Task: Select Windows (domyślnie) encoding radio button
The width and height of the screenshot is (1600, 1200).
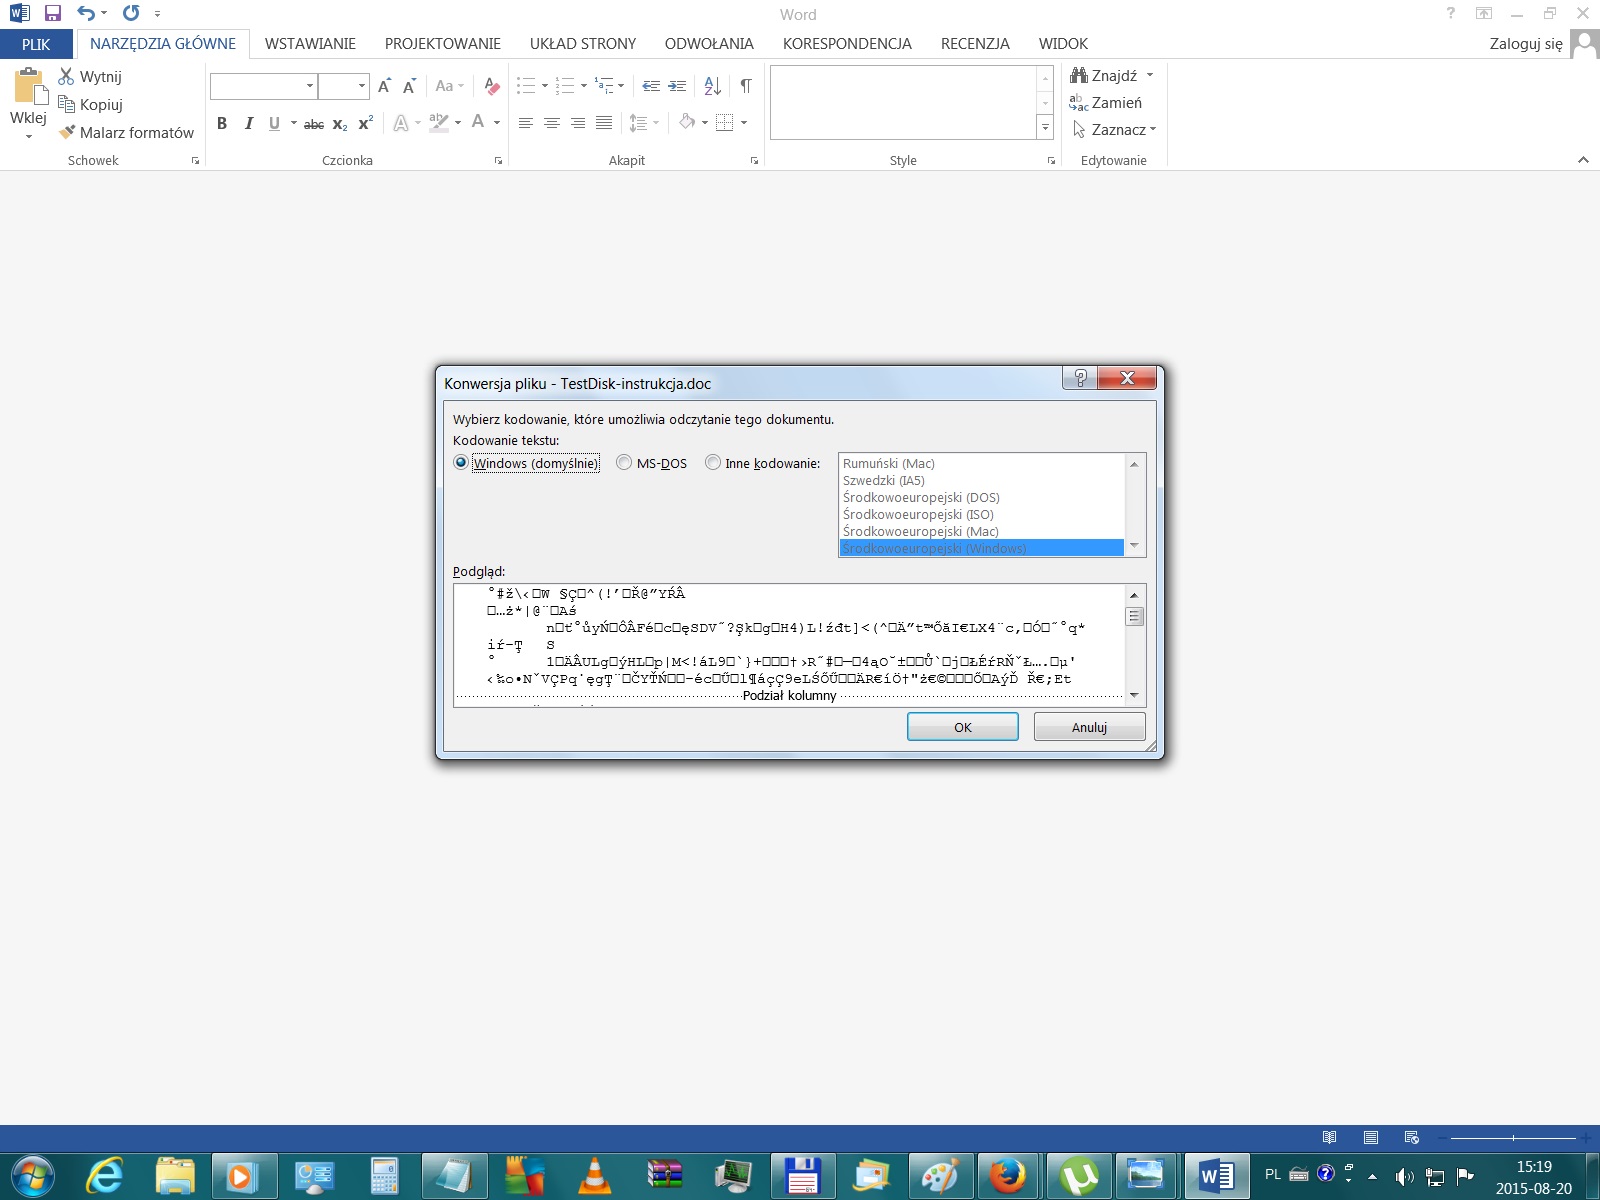Action: 460,463
